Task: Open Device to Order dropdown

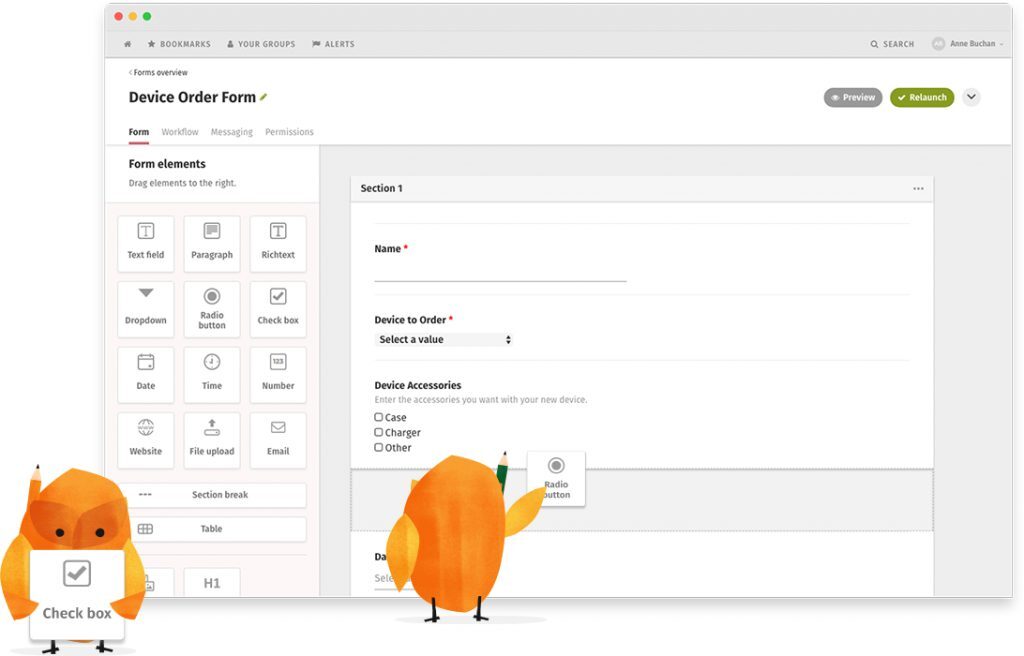Action: (x=444, y=339)
